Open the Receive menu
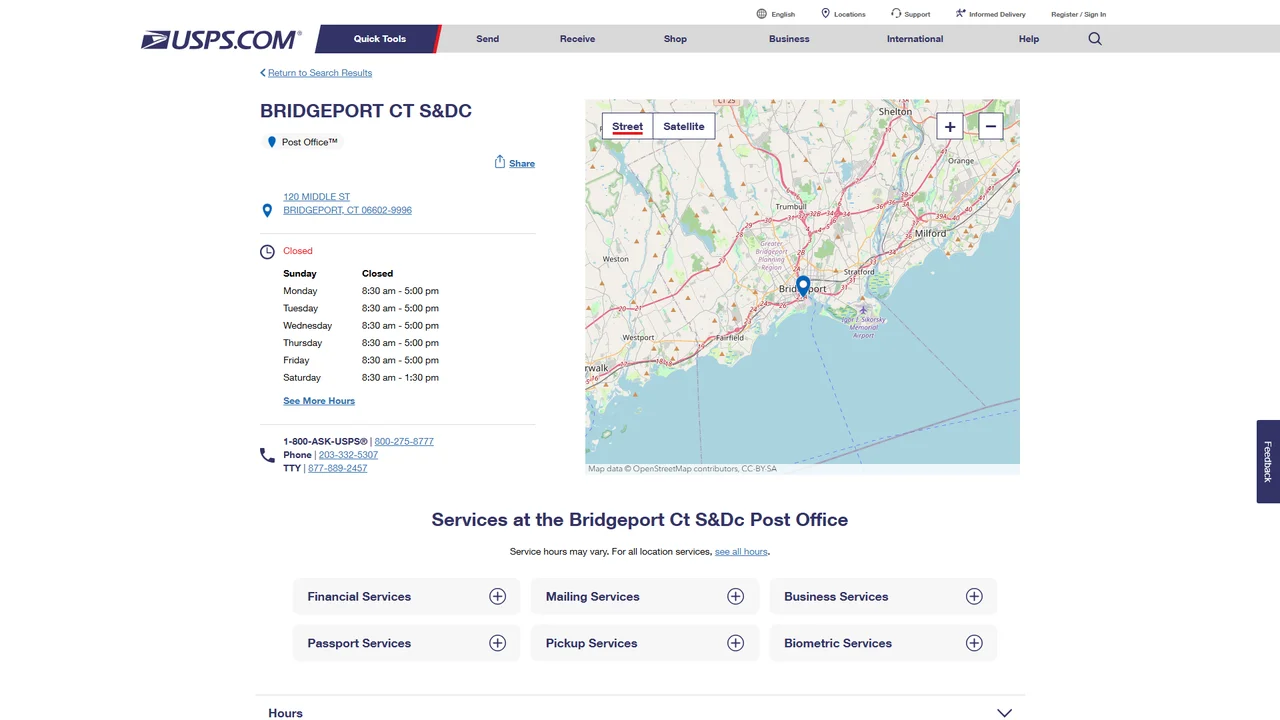The image size is (1280, 720). (x=577, y=39)
